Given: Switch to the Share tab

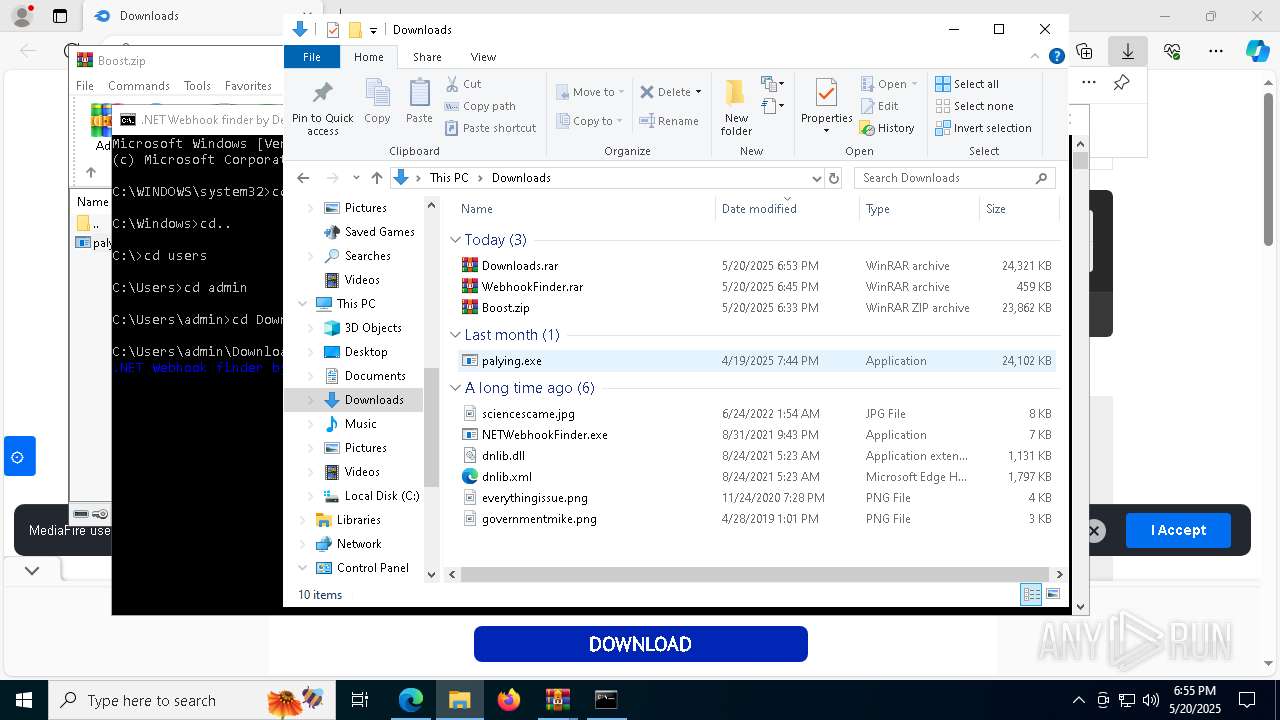Looking at the screenshot, I should tap(427, 57).
